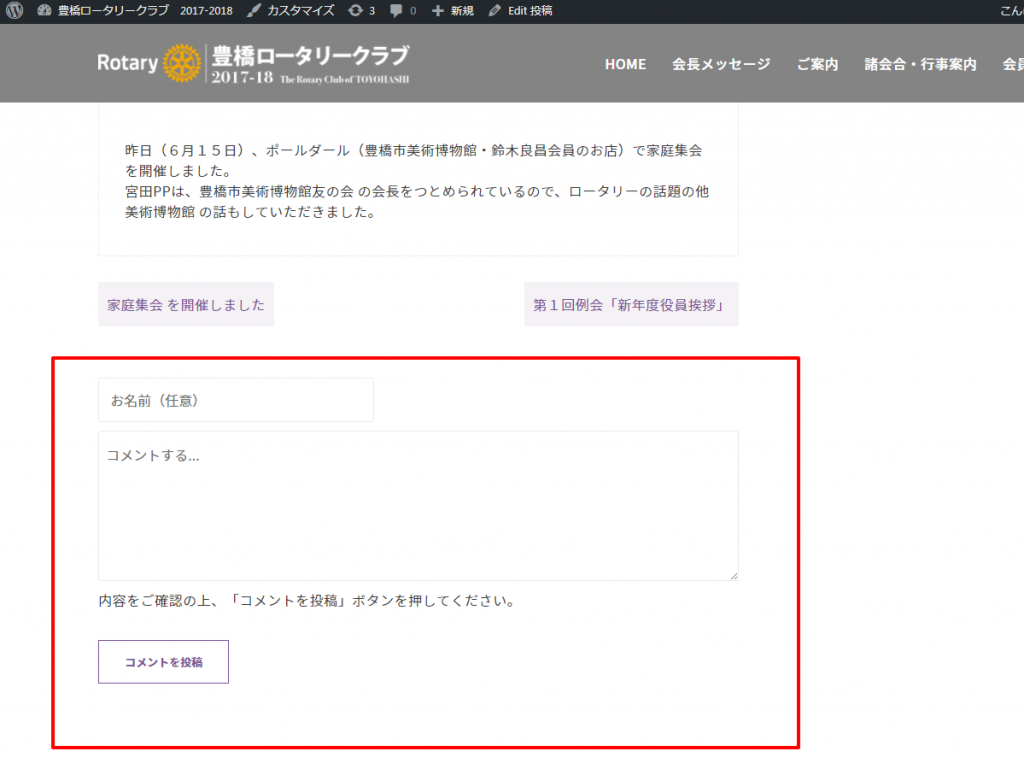Open the 会長メッセージ menu item

721,64
